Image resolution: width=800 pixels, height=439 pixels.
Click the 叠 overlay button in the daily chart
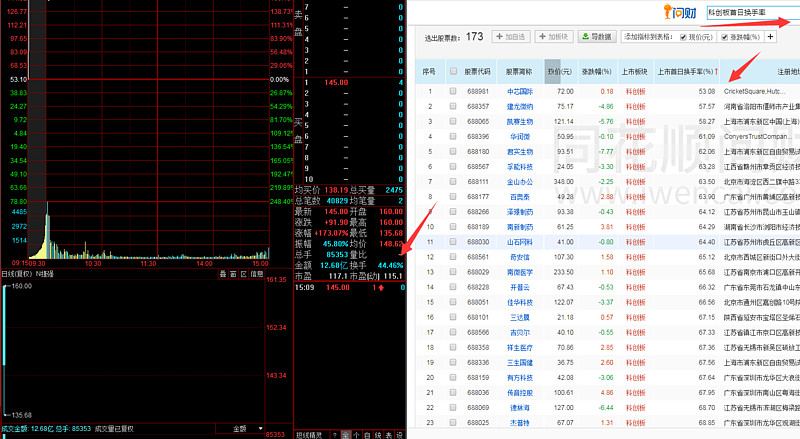click(223, 274)
